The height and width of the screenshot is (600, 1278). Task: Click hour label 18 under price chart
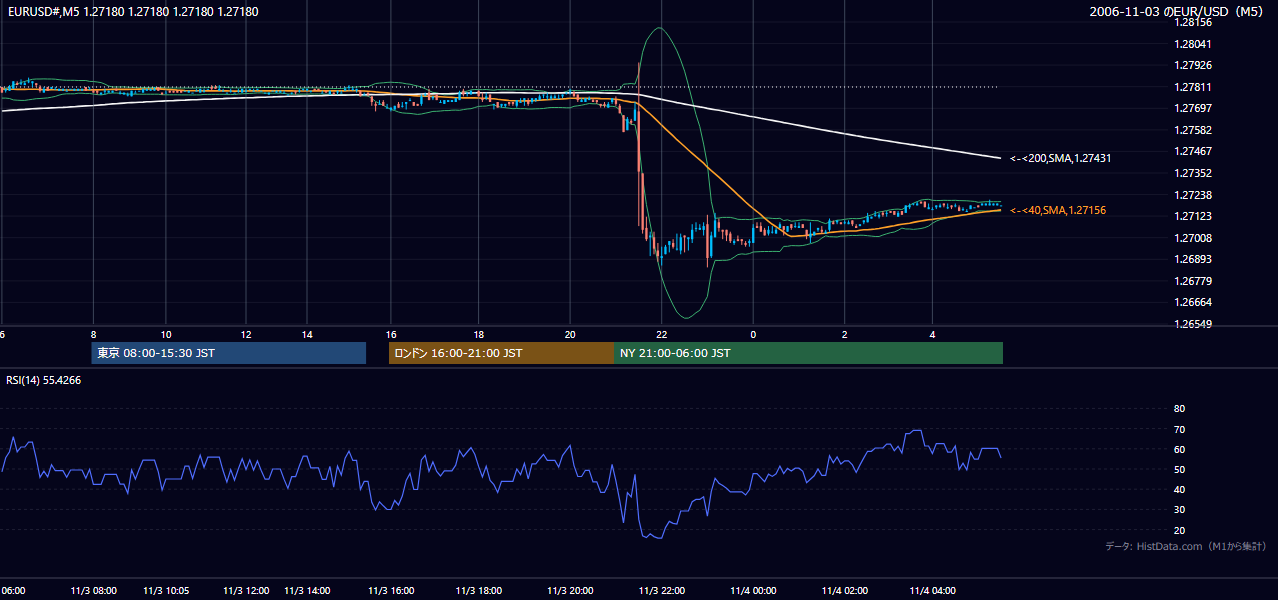coord(479,335)
